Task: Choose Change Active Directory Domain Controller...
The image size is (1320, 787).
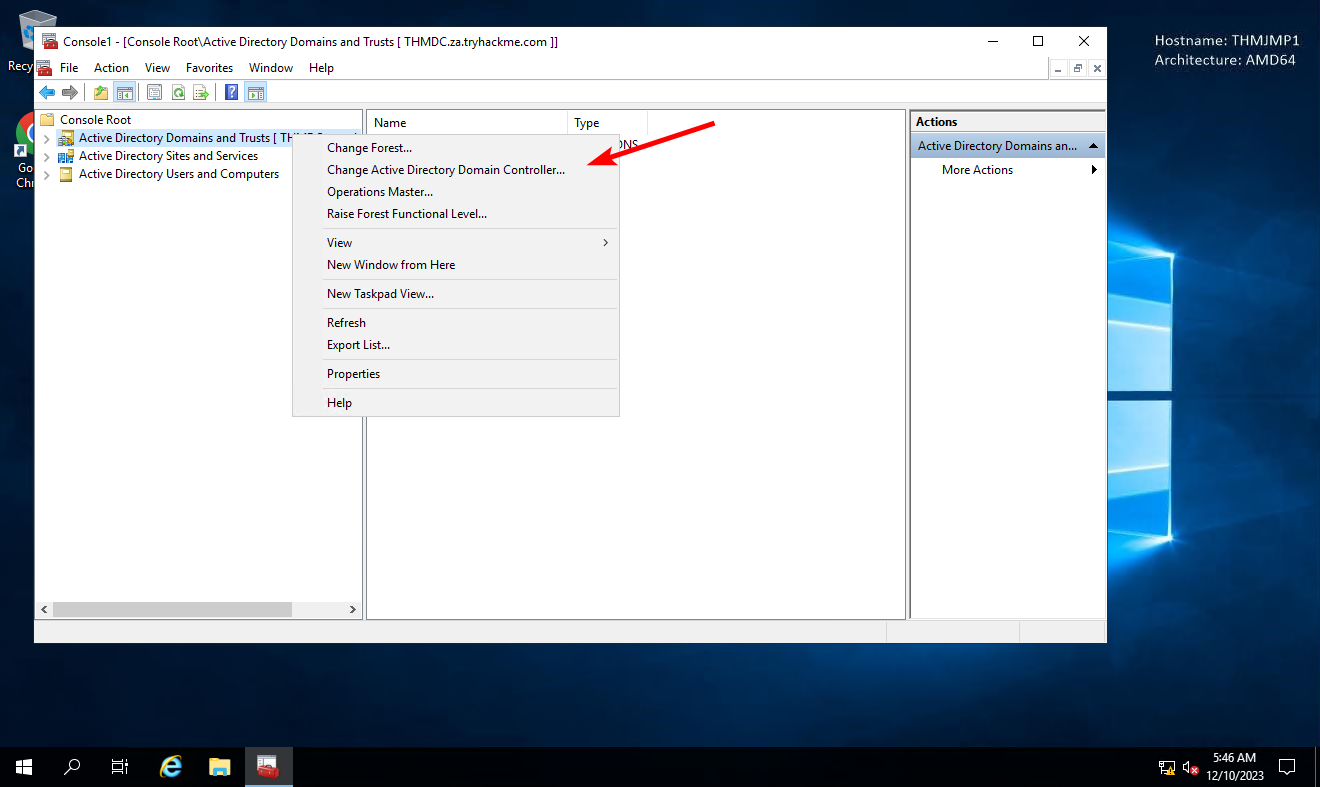Action: [x=456, y=170]
